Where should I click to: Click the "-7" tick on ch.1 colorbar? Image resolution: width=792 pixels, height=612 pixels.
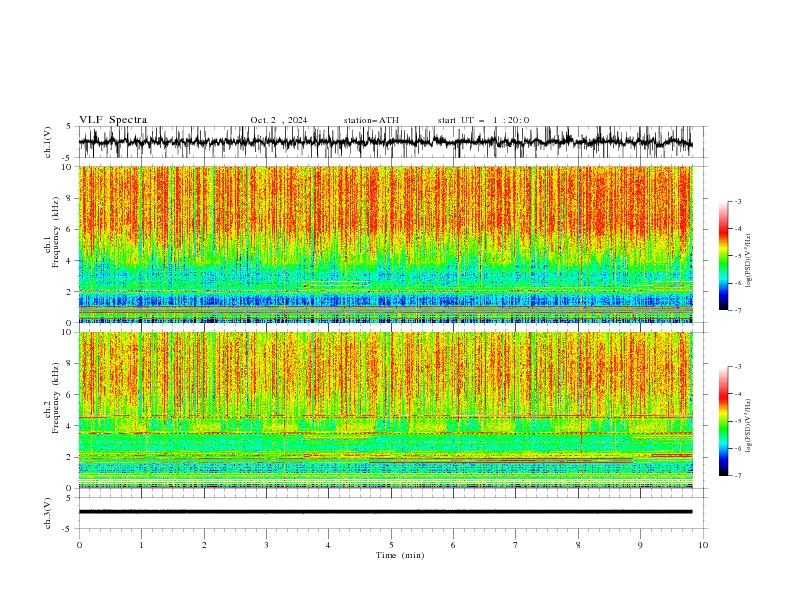(x=737, y=310)
